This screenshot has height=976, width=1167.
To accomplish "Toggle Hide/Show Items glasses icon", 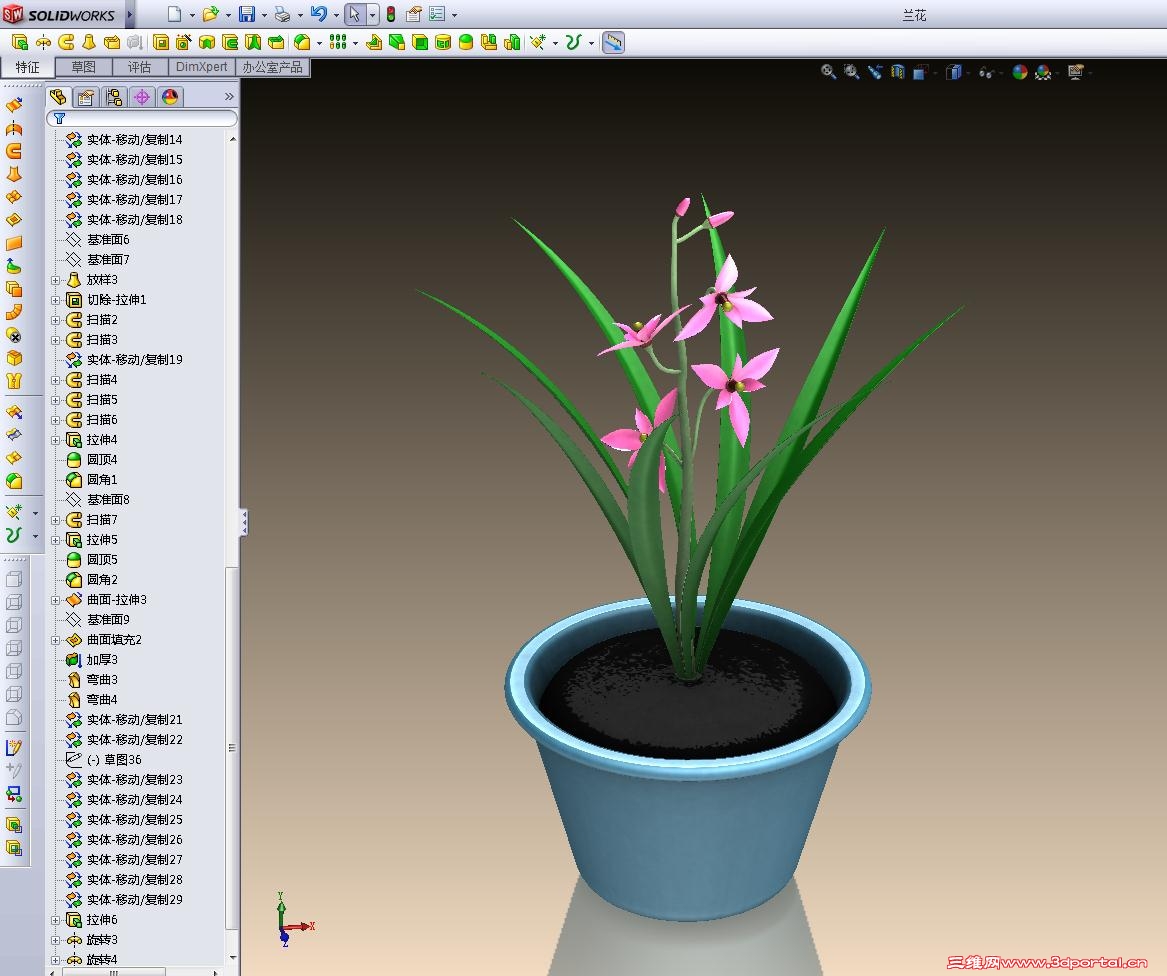I will point(986,72).
